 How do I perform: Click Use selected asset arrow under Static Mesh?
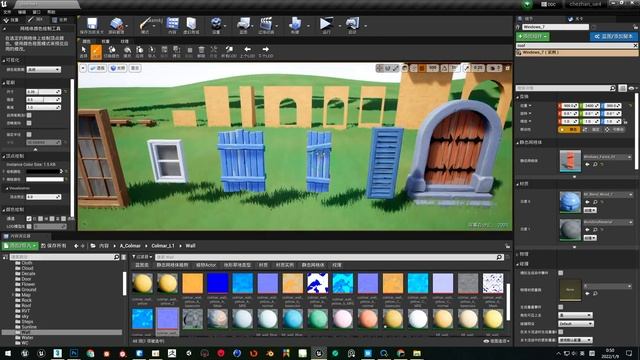click(587, 164)
